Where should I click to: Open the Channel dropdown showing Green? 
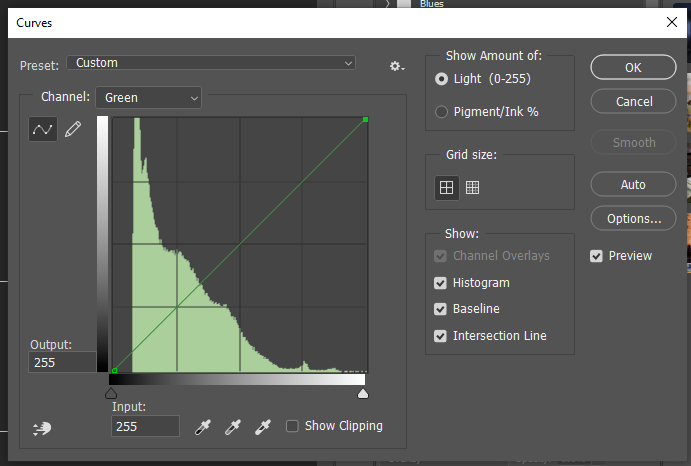click(x=149, y=97)
